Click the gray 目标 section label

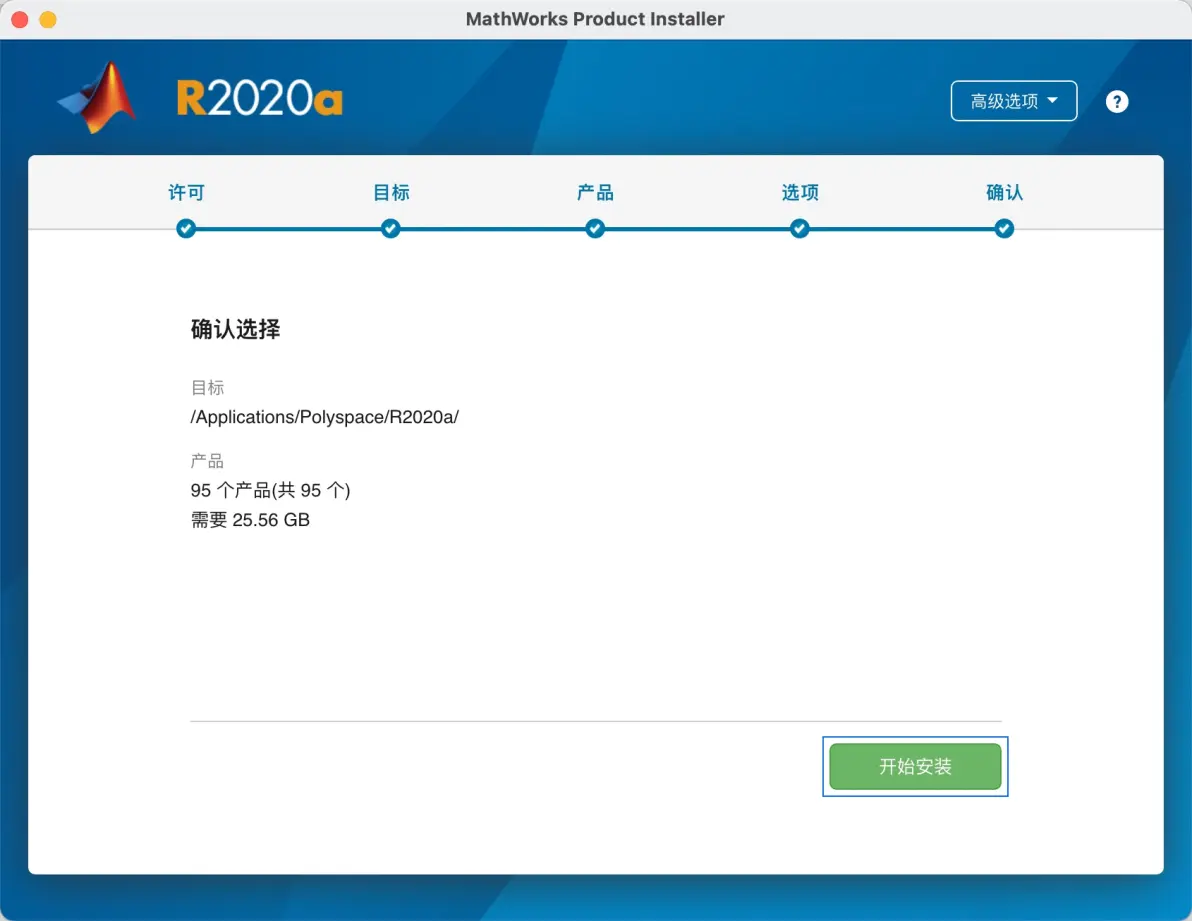207,388
